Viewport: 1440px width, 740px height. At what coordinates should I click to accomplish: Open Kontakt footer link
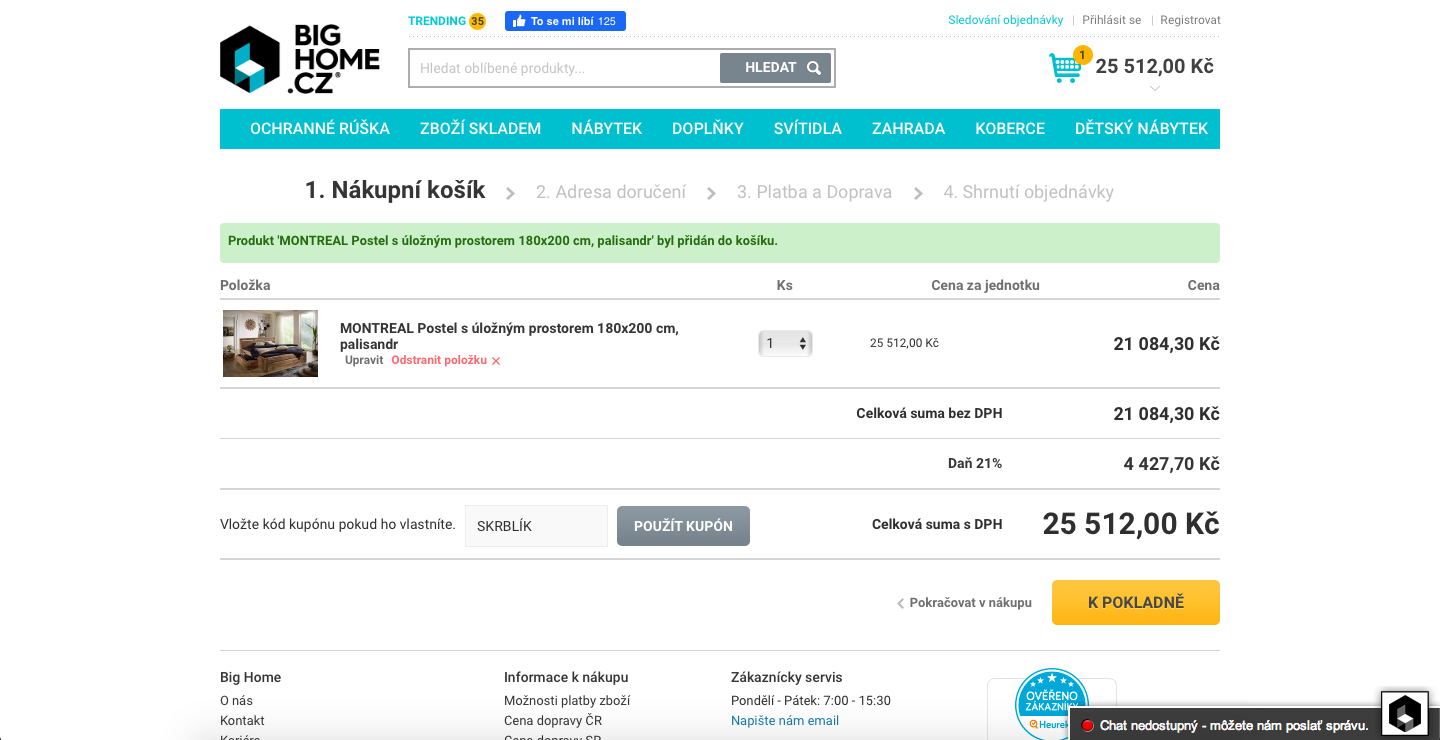coord(242,721)
